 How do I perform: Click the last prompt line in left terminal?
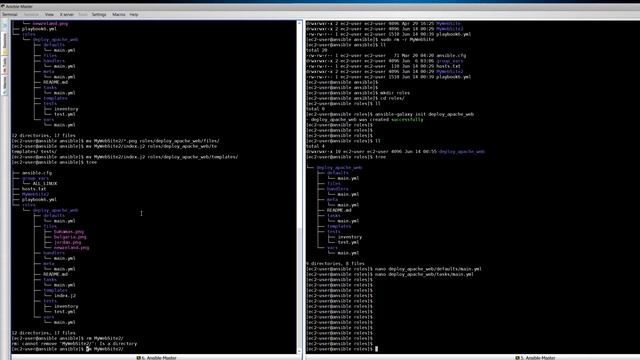(x=67, y=349)
